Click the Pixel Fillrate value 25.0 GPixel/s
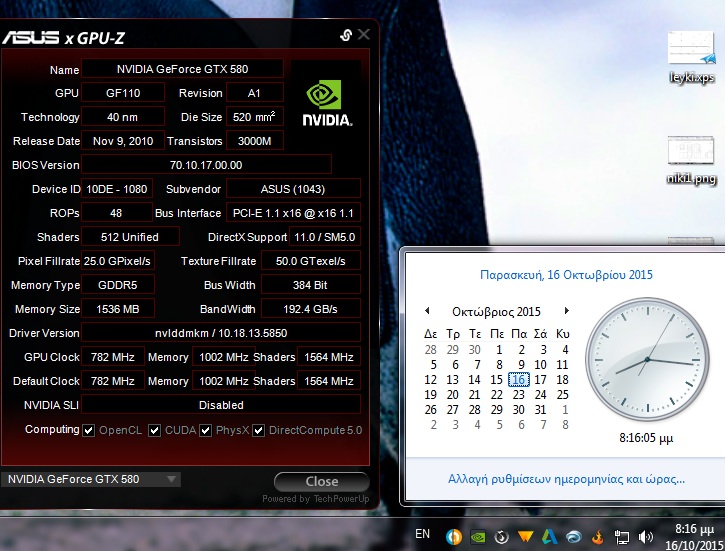726x551 pixels. [118, 261]
